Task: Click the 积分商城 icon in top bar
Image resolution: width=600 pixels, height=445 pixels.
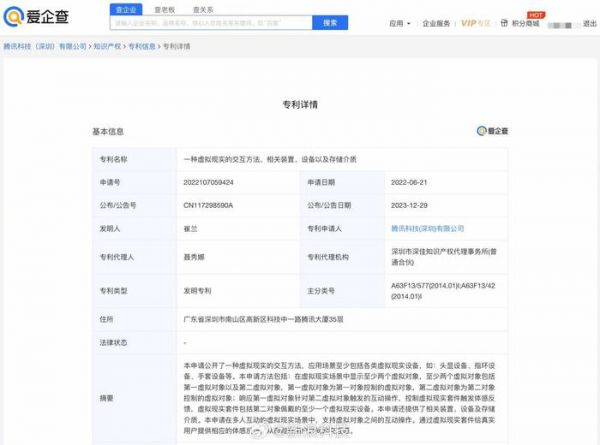Action: point(505,23)
